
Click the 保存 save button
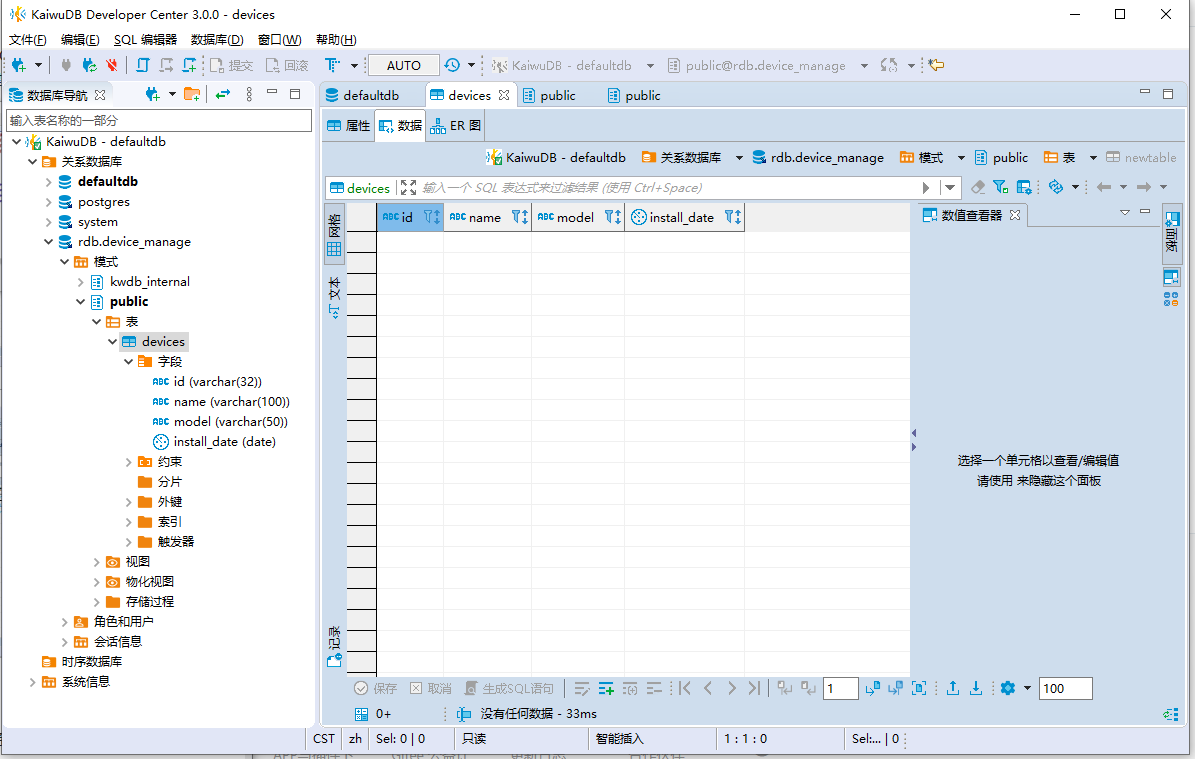376,688
